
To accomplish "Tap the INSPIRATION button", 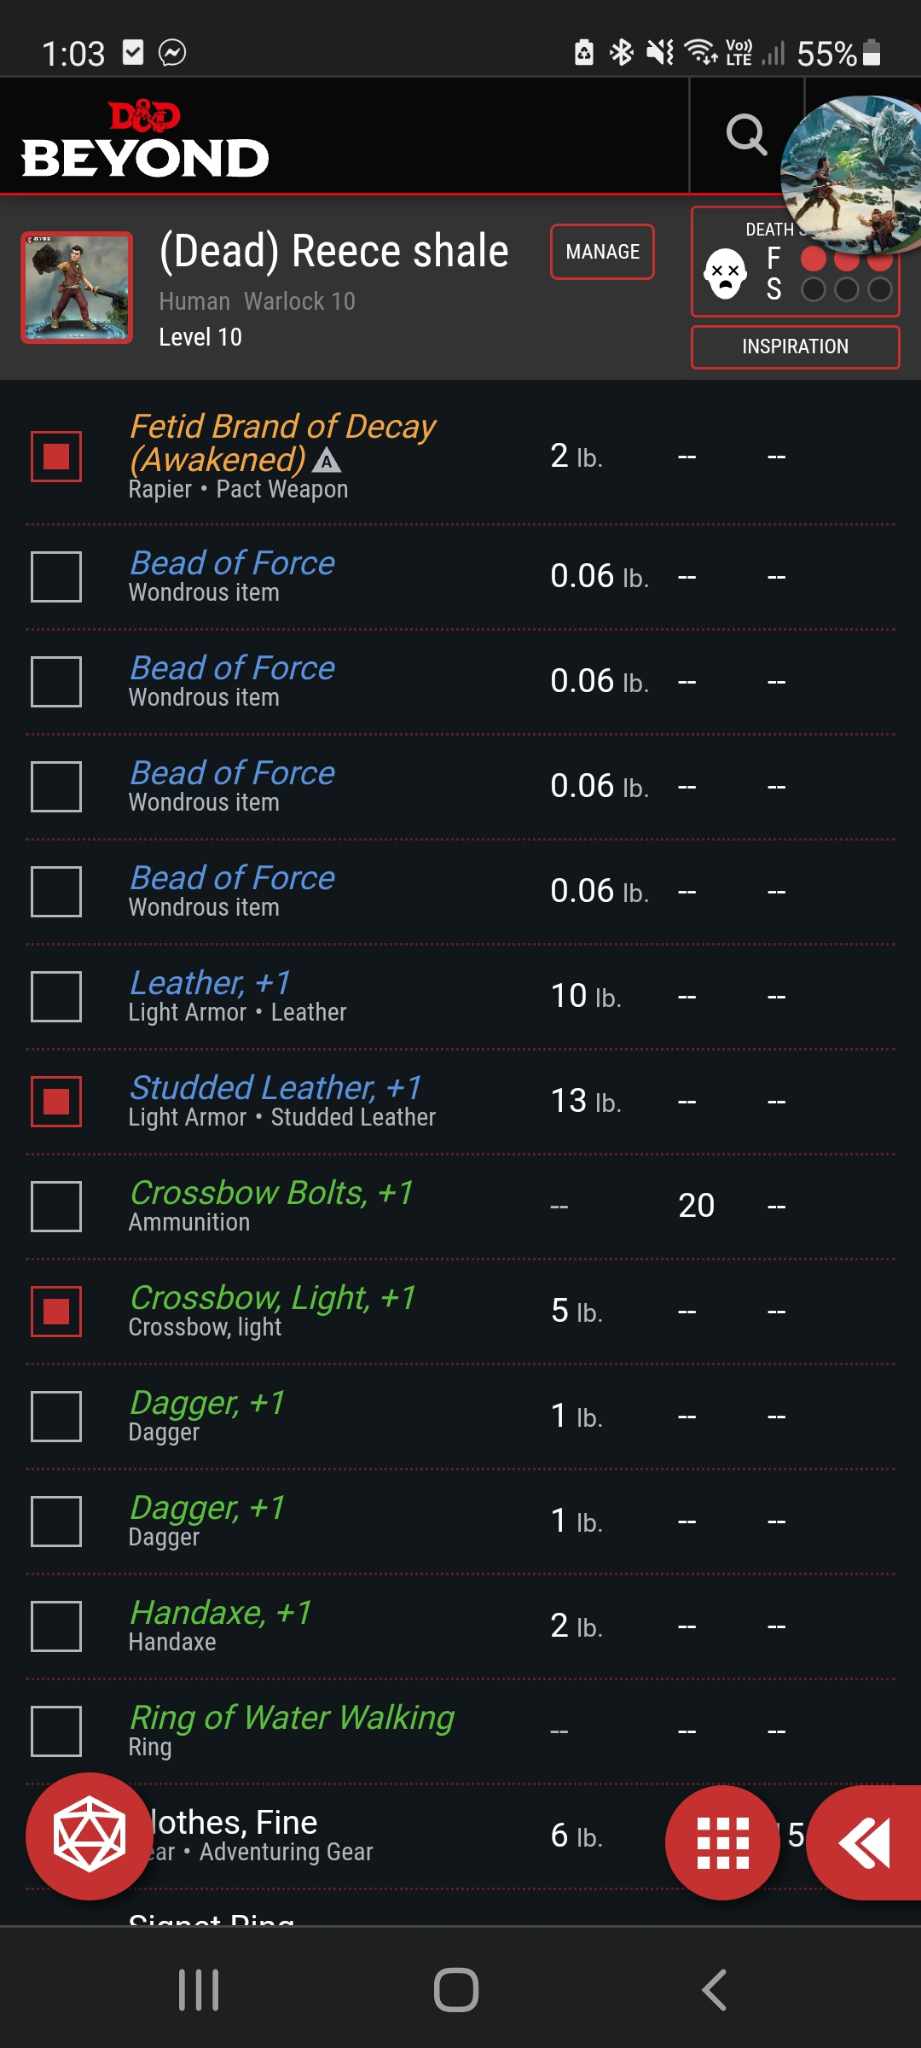I will [795, 347].
